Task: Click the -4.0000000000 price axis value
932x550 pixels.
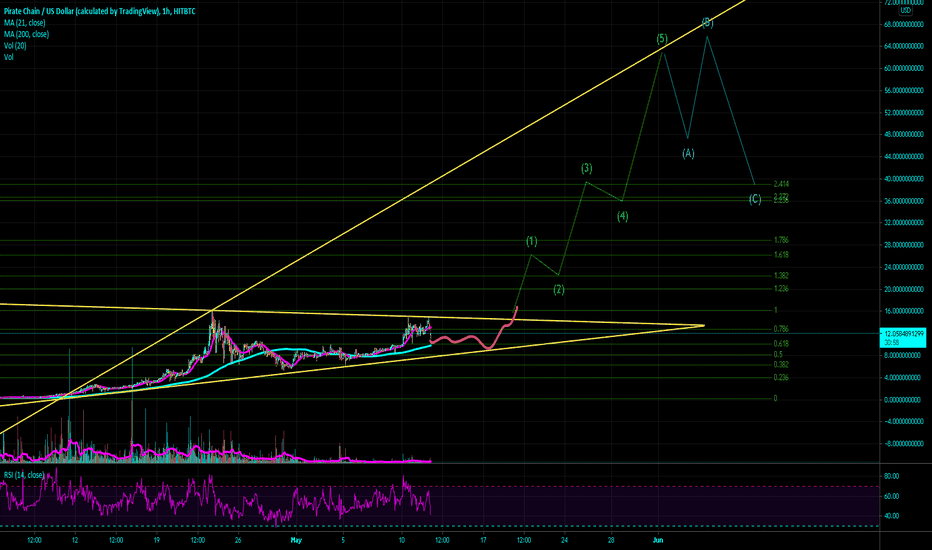Action: click(902, 422)
